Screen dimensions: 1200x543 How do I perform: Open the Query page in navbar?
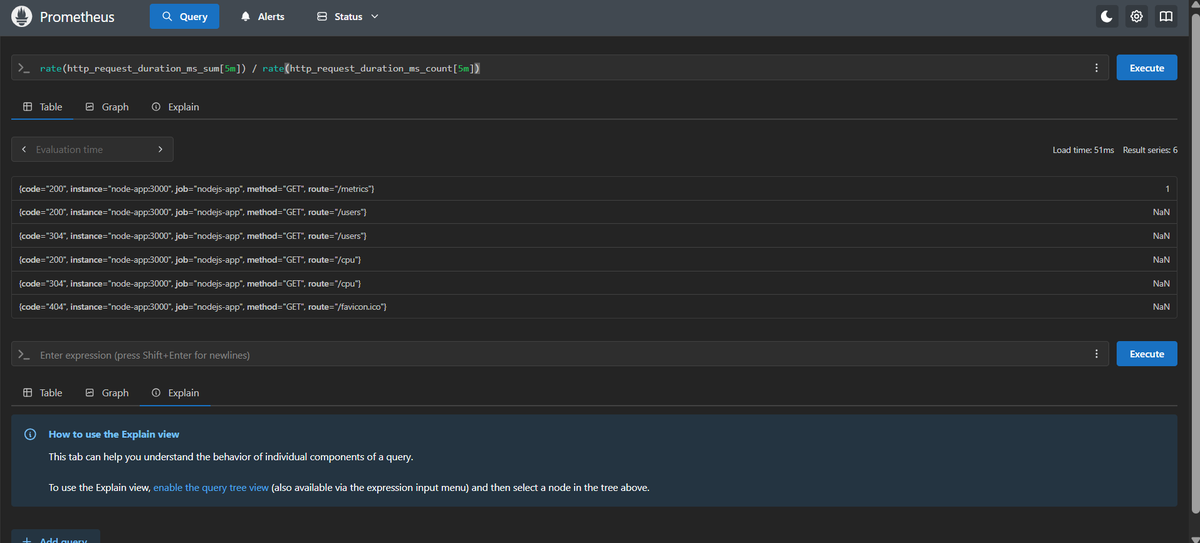185,17
